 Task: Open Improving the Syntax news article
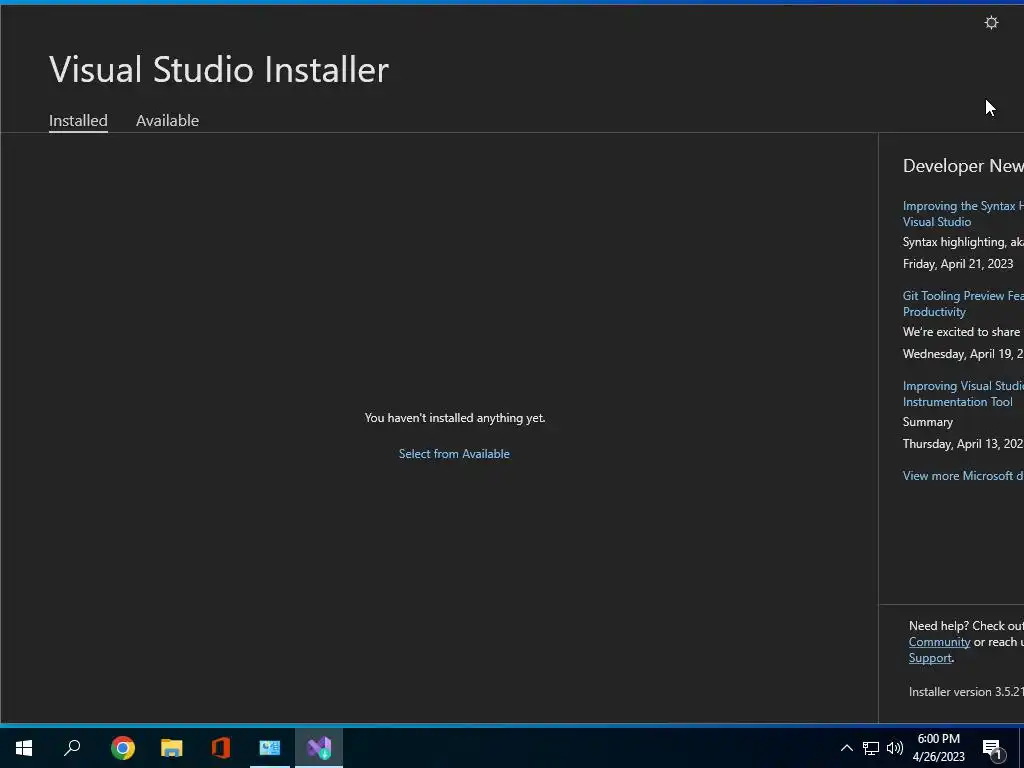(x=963, y=214)
